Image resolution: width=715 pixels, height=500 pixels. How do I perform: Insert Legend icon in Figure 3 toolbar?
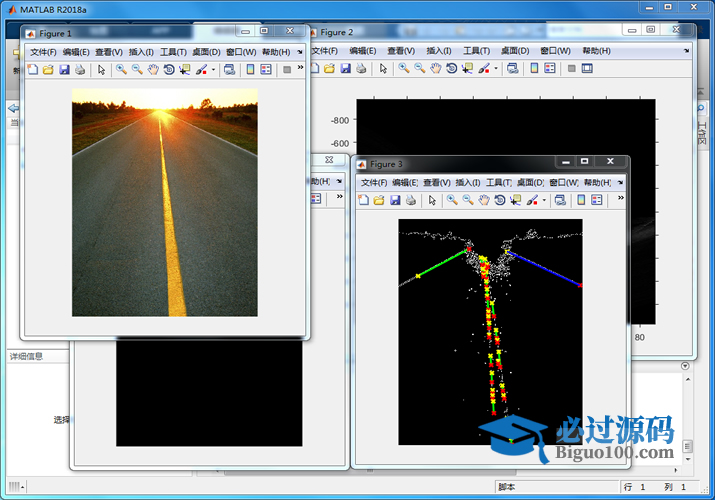click(596, 200)
